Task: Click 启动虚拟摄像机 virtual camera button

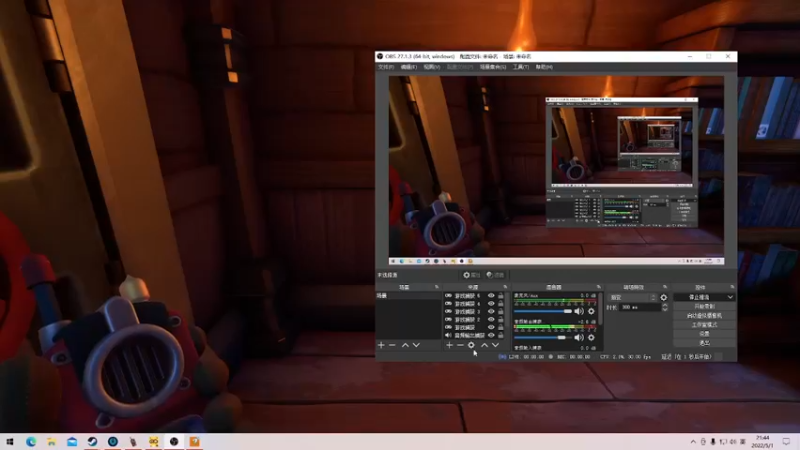Action: (x=704, y=315)
